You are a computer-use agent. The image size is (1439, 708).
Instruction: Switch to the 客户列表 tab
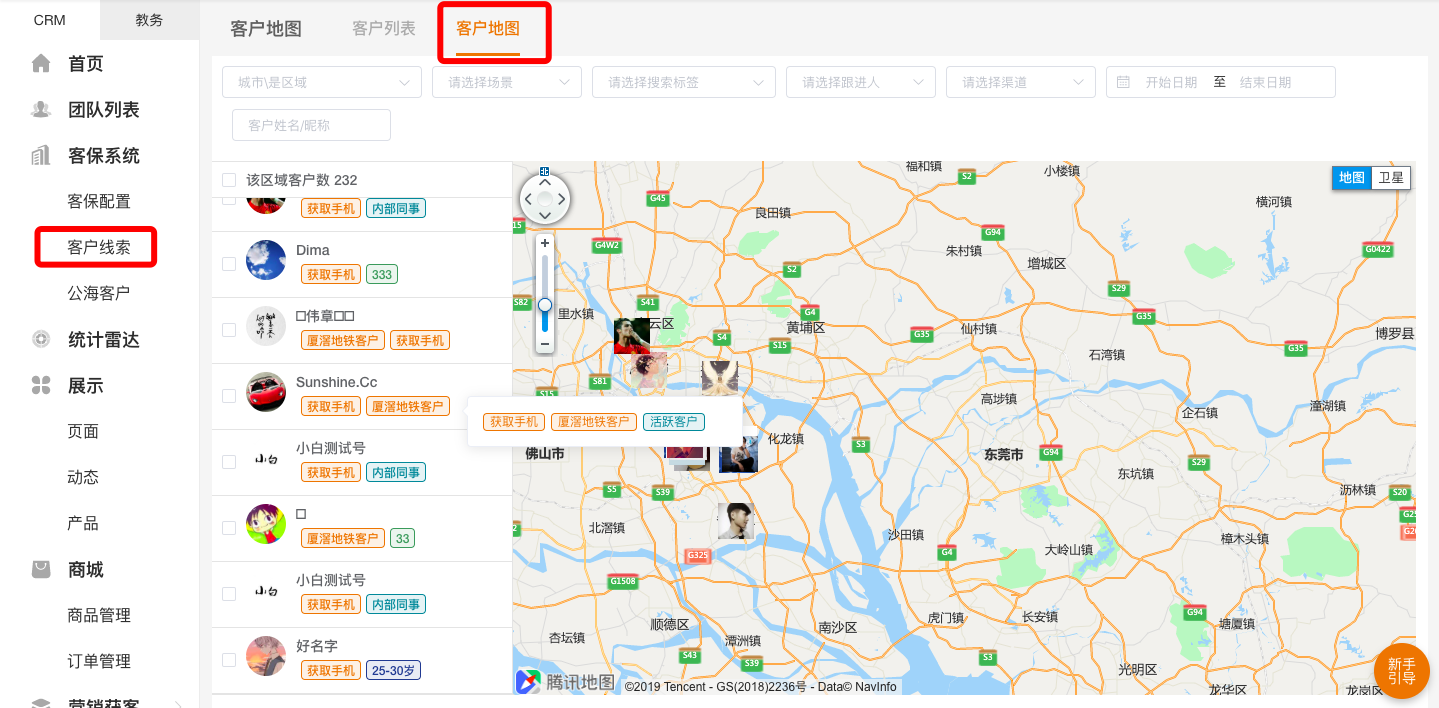pos(384,29)
